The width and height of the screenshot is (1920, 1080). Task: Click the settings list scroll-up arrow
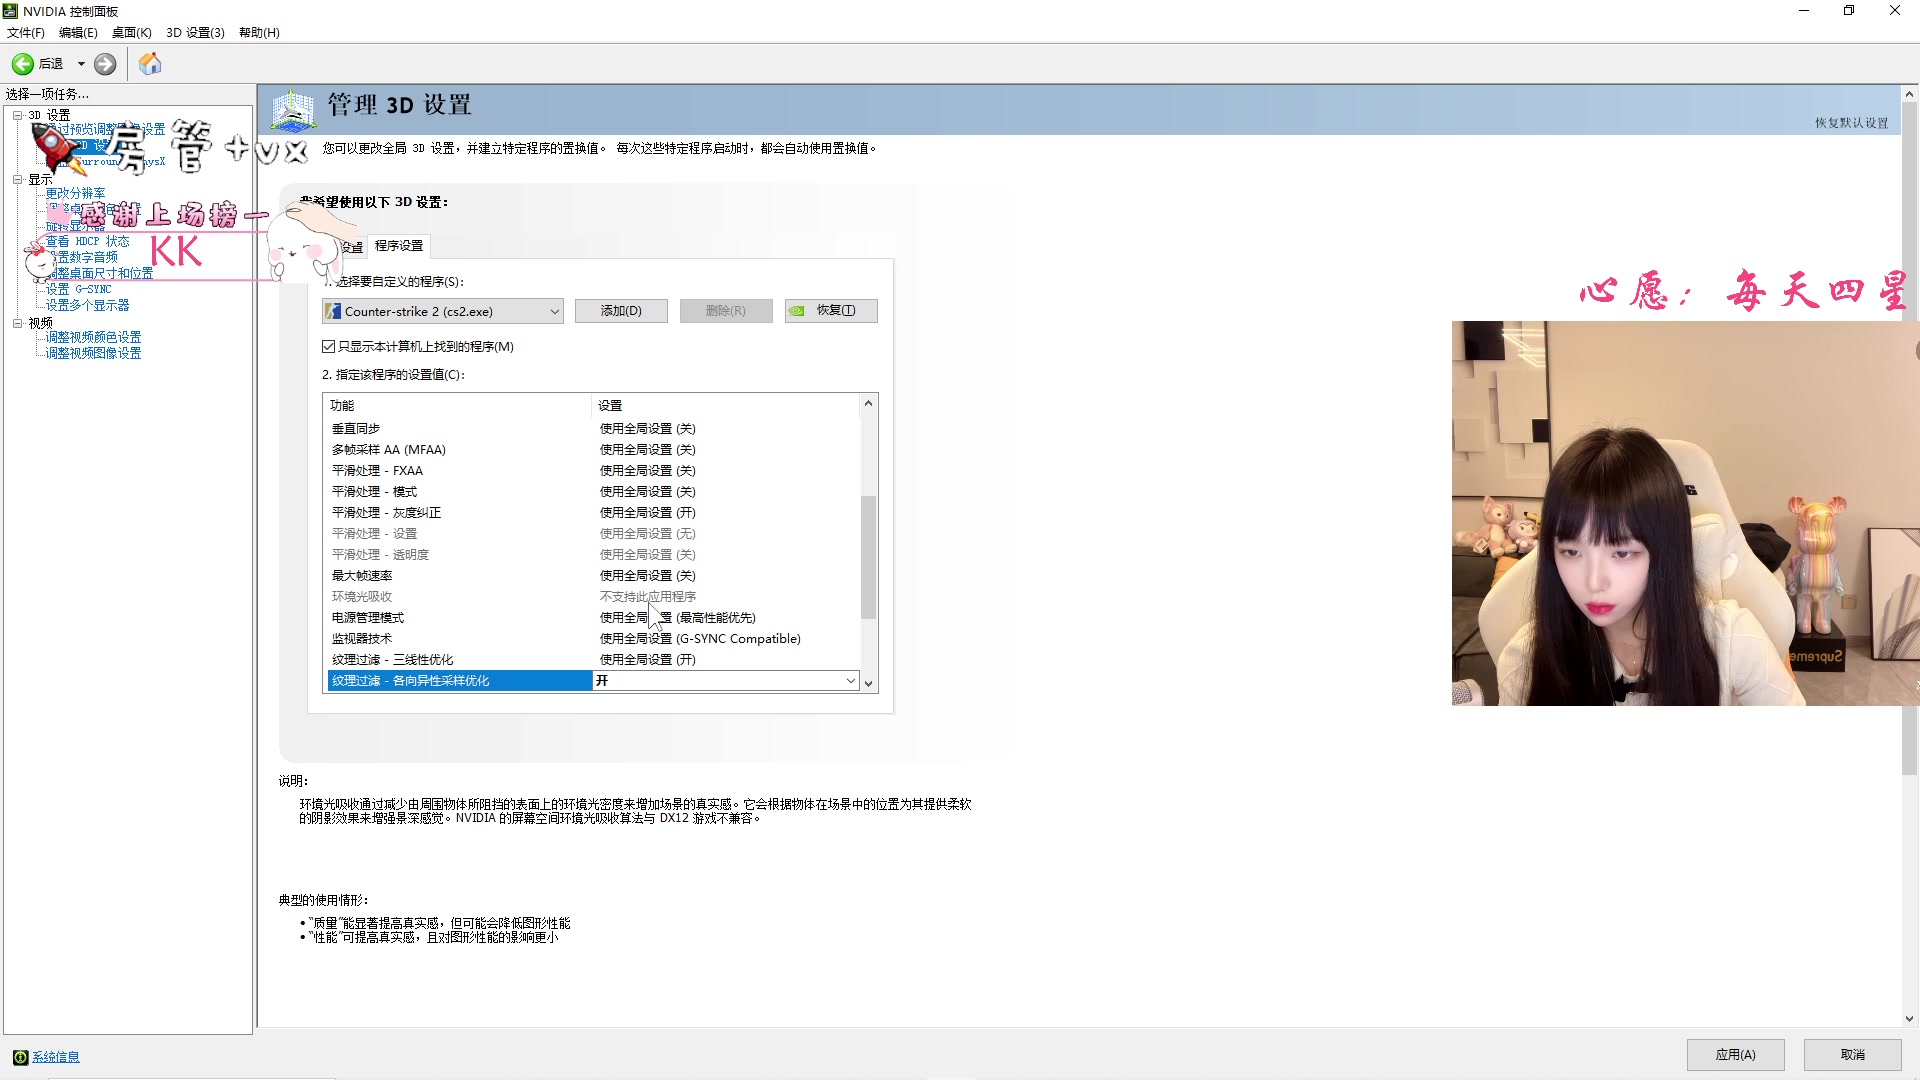[868, 403]
